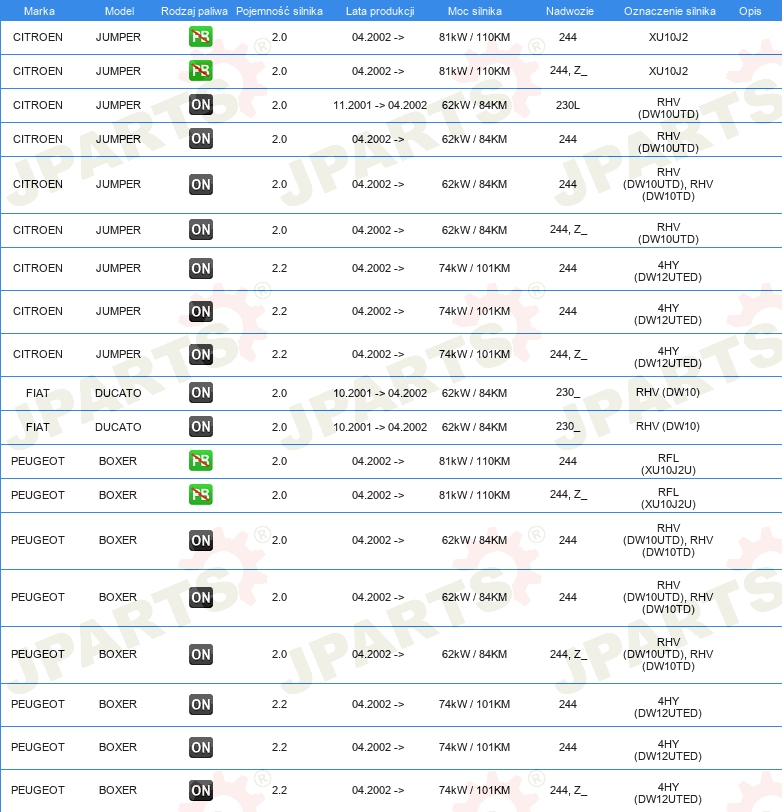Click 244, Z_ in Peugeot 2.2 diesel row
The width and height of the screenshot is (782, 812).
pyautogui.click(x=568, y=790)
